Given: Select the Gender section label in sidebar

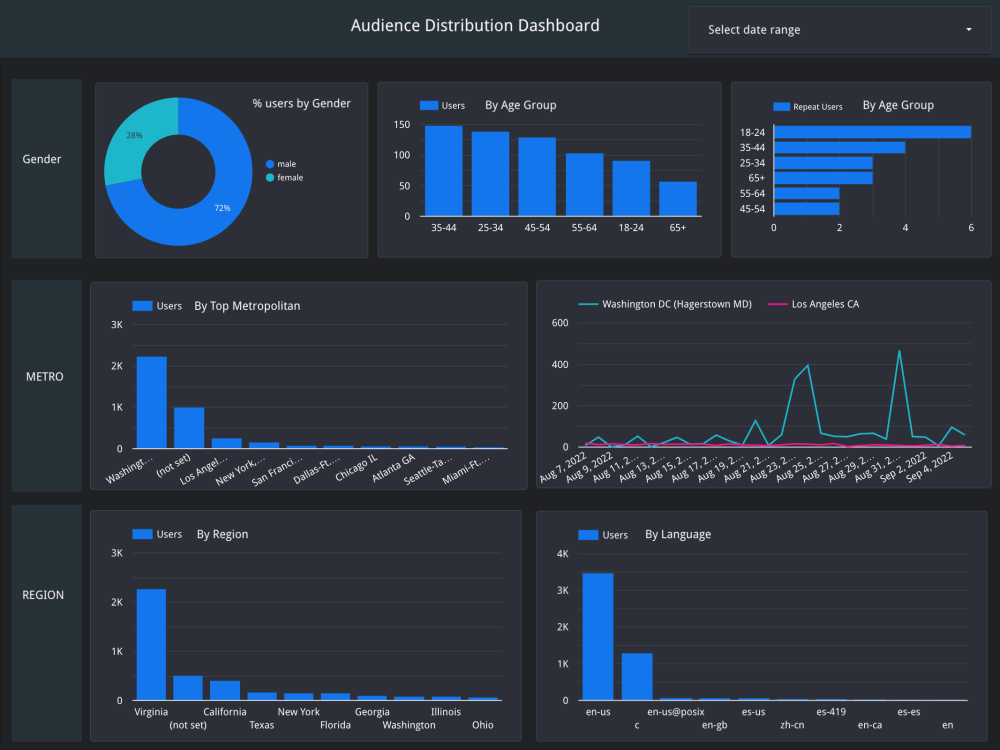Looking at the screenshot, I should point(43,159).
